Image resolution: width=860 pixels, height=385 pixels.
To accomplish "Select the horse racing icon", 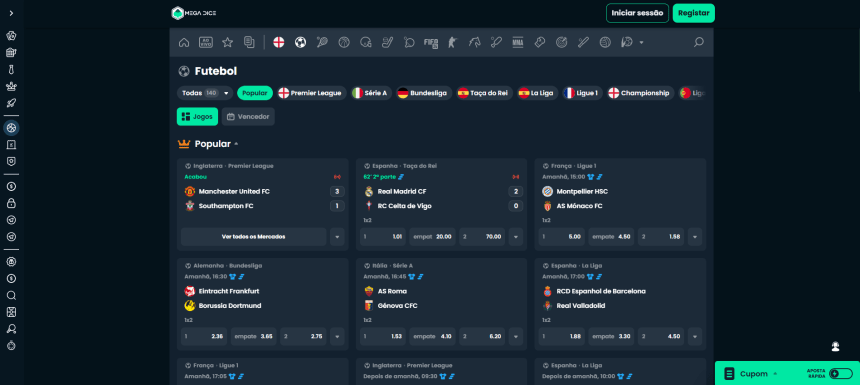I will tap(474, 42).
